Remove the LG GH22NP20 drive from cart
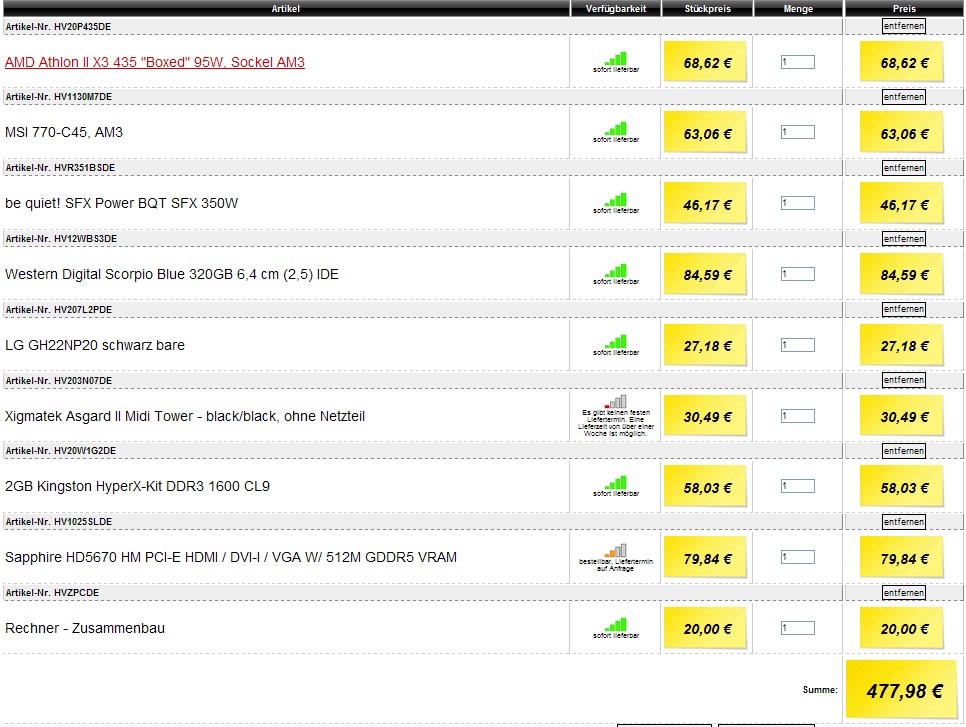Viewport: 966px width, 727px height. 904,309
